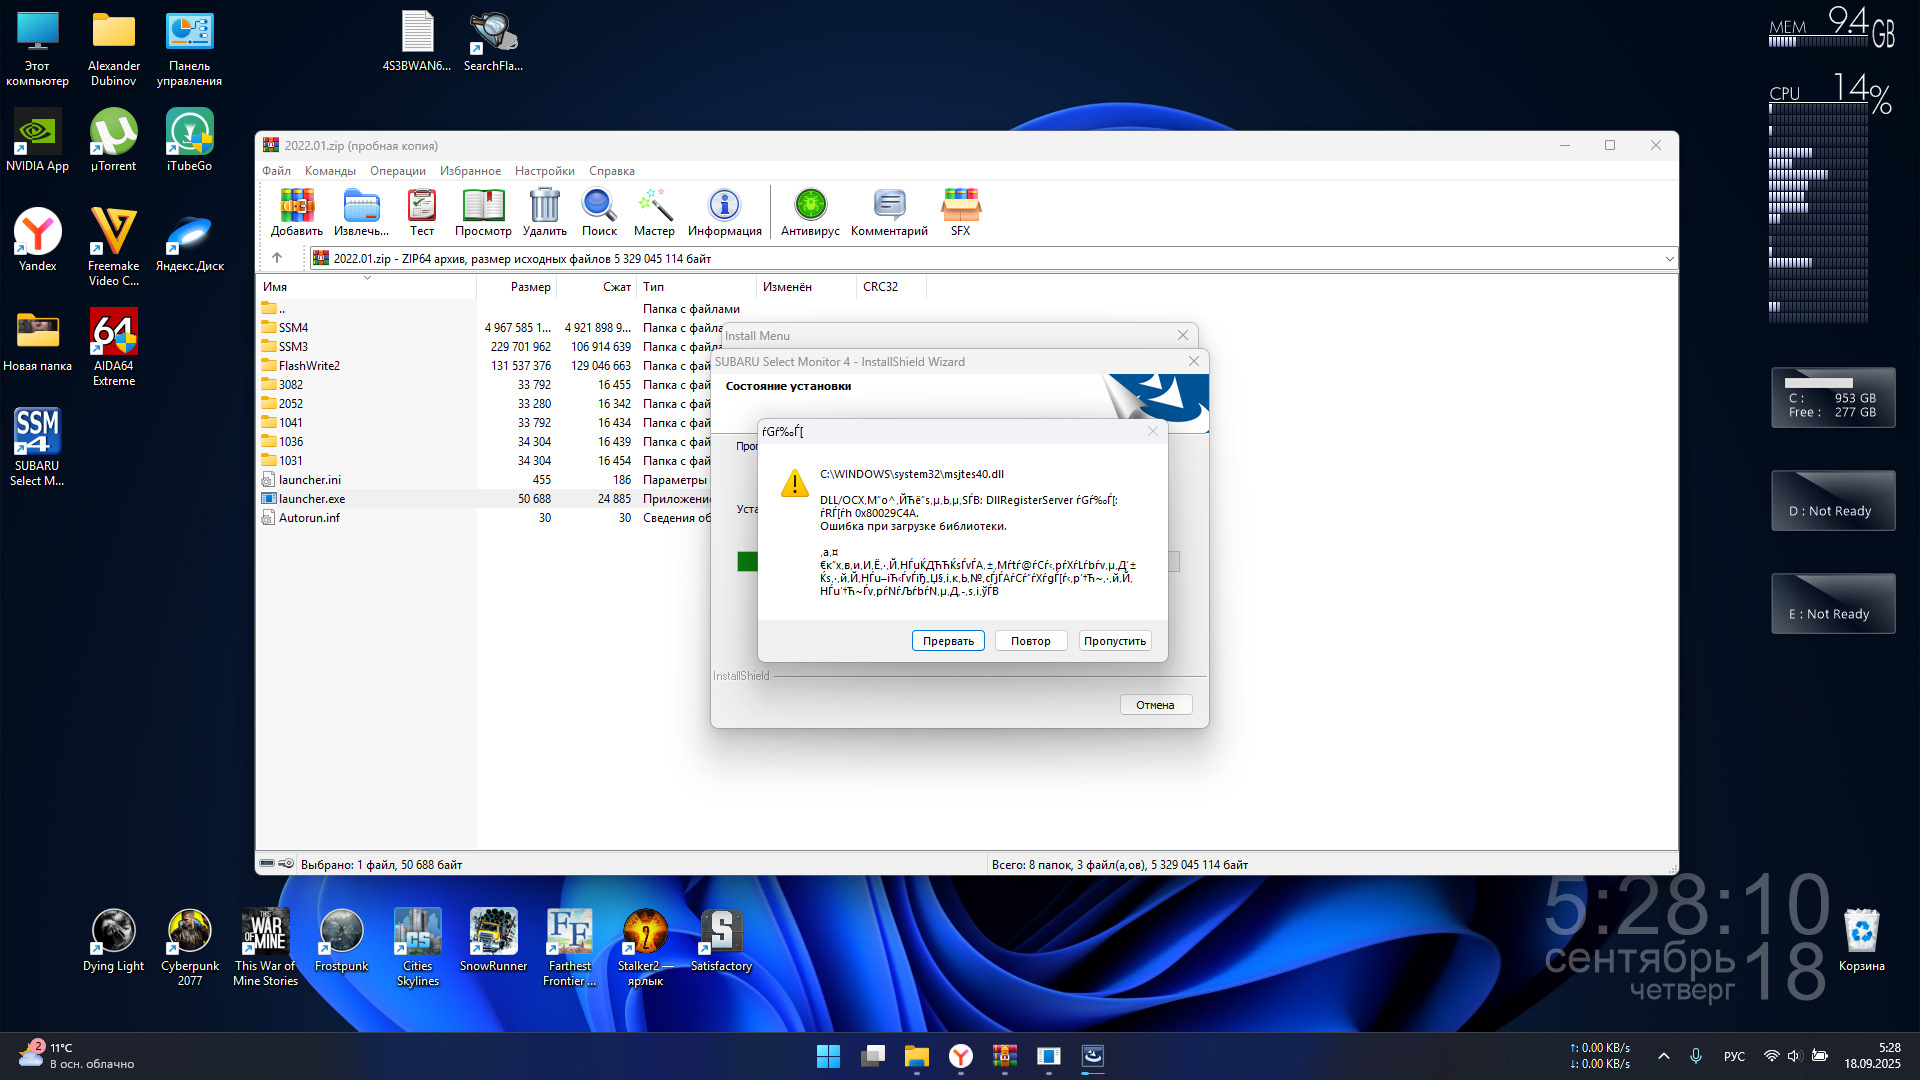Expand the archive path dropdown arrow

point(1668,259)
